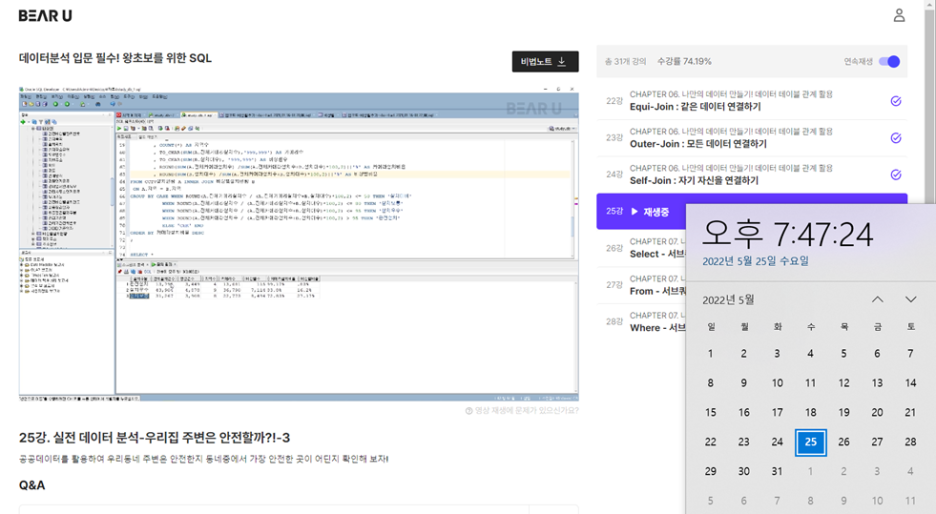This screenshot has height=514, width=936.
Task: Select May 31 in the calendar
Action: click(x=777, y=472)
